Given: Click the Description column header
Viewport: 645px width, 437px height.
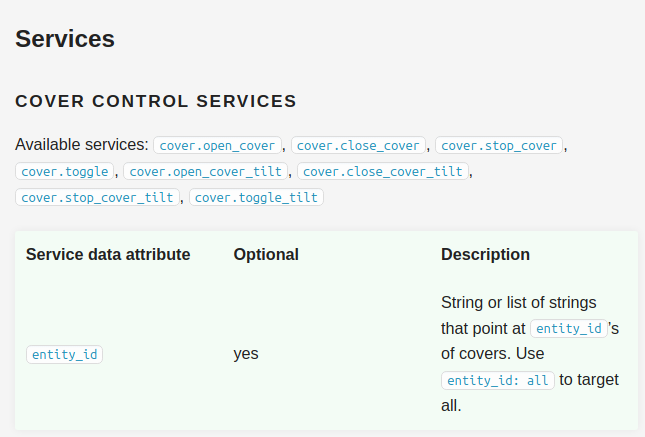Looking at the screenshot, I should (x=485, y=255).
